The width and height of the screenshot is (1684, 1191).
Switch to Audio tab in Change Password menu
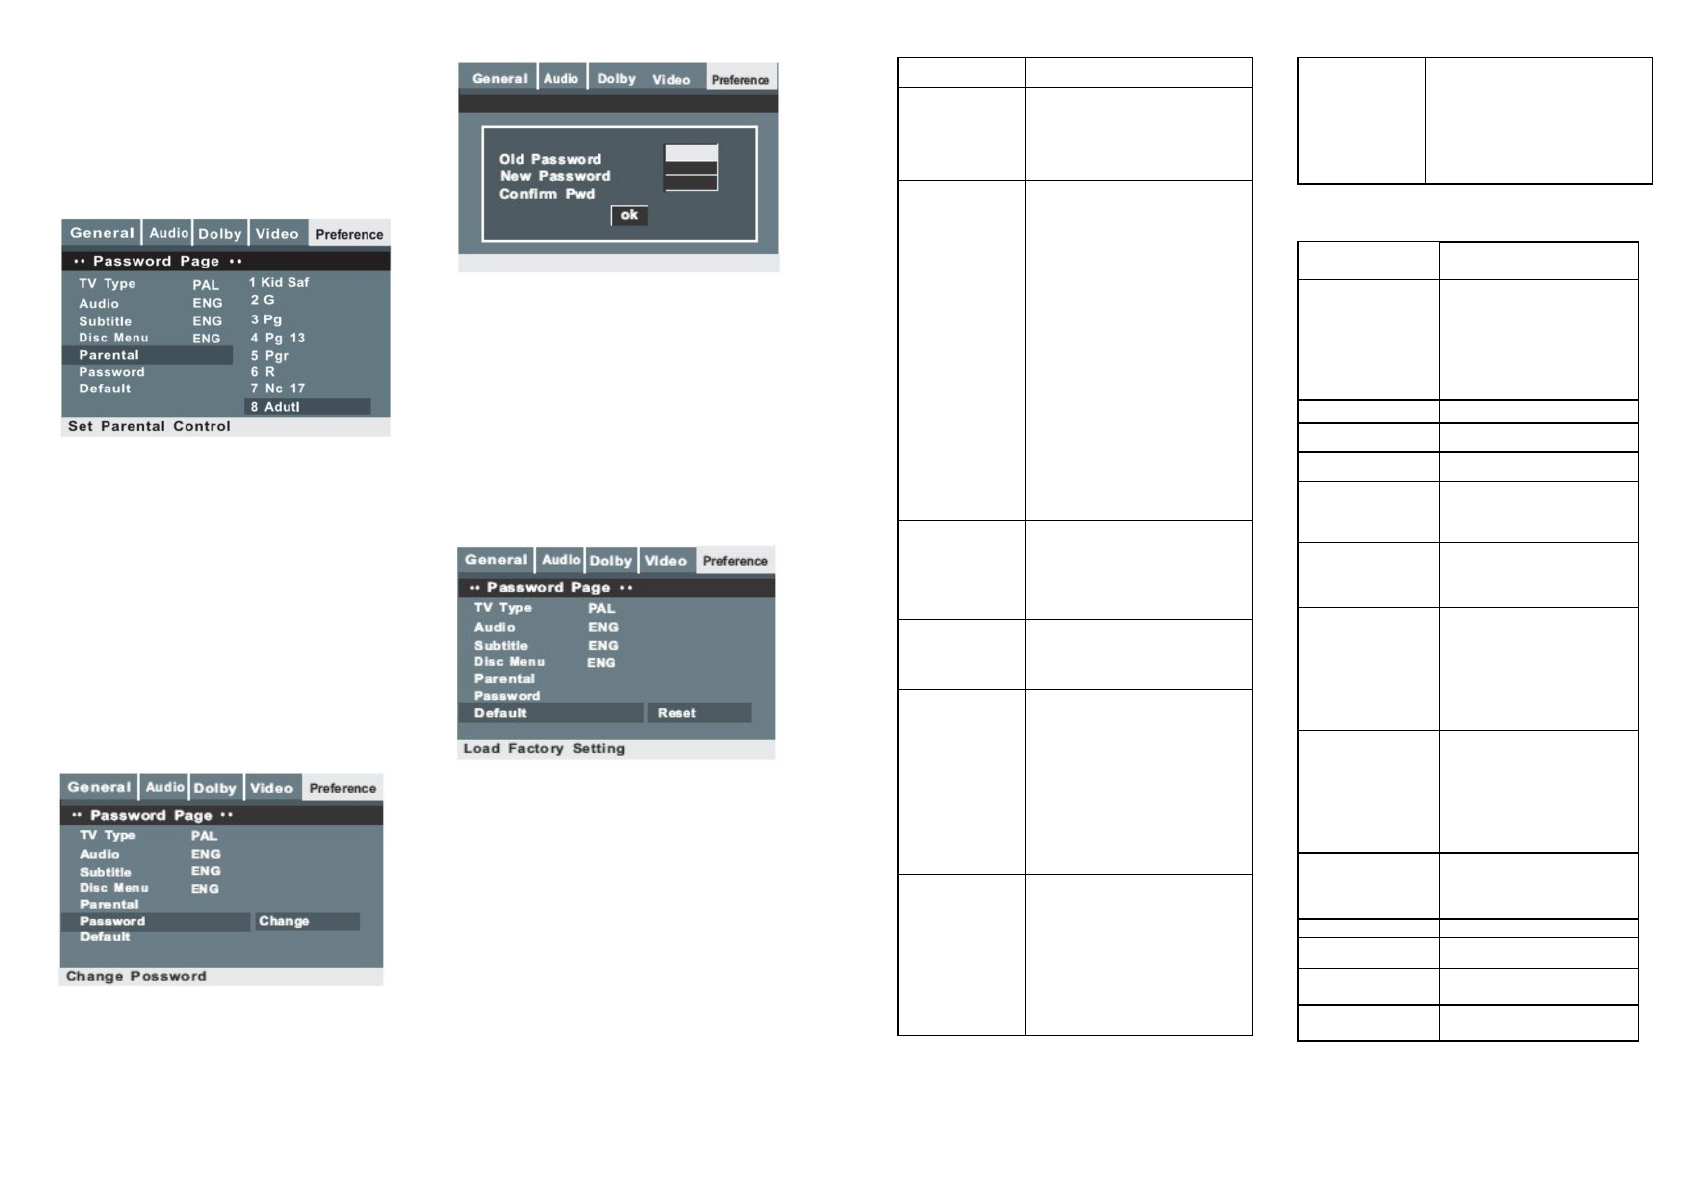click(x=165, y=788)
